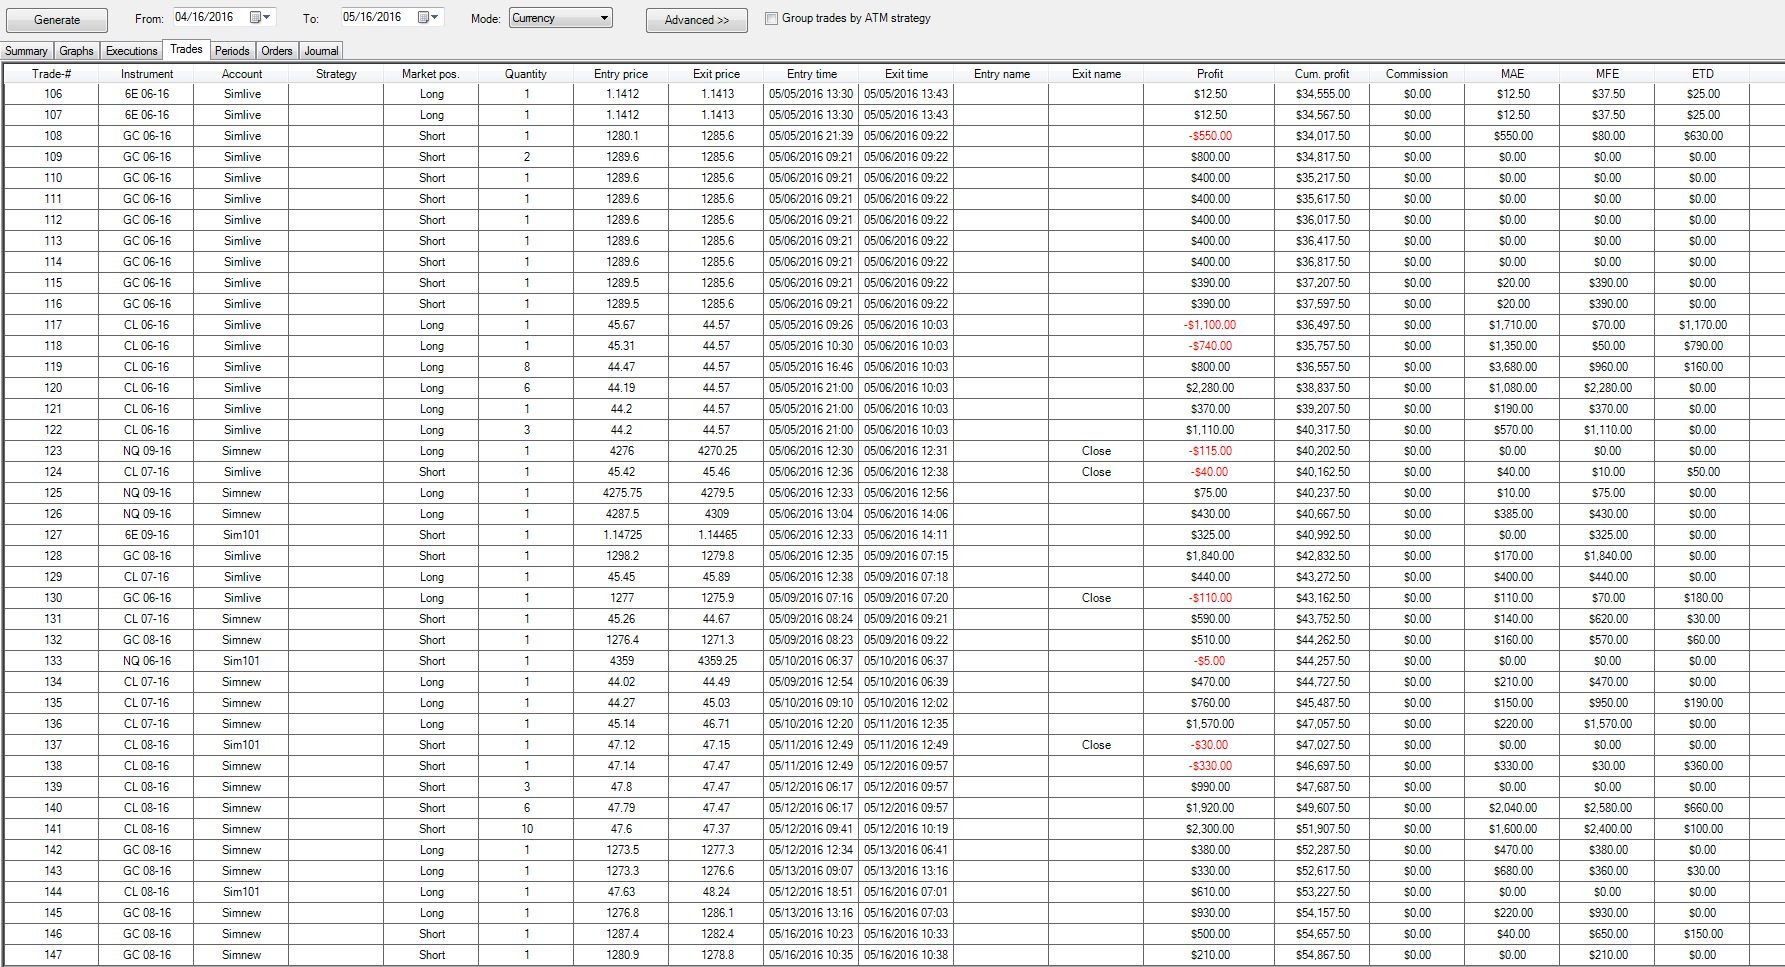Select NQ 09-16 instrument in trade 125
The image size is (1785, 967).
(x=147, y=493)
